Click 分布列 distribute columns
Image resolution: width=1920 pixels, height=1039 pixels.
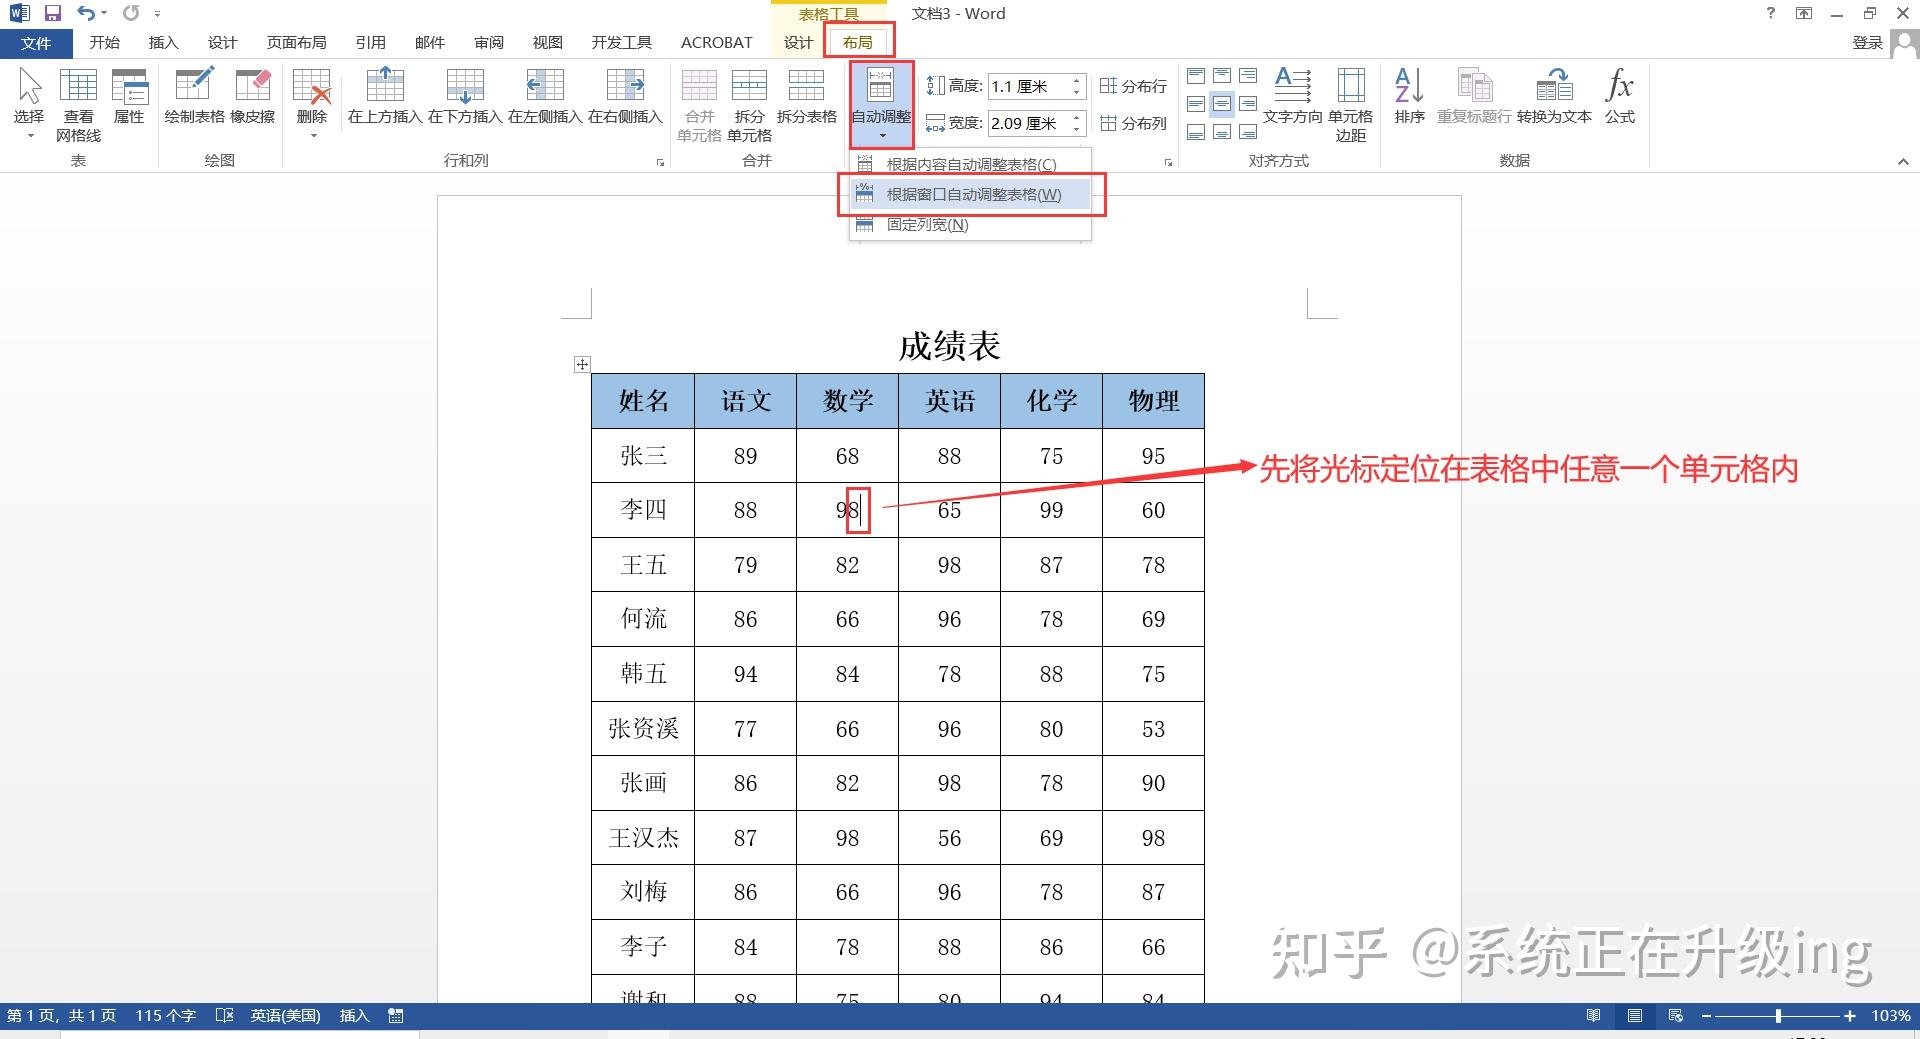[1133, 123]
